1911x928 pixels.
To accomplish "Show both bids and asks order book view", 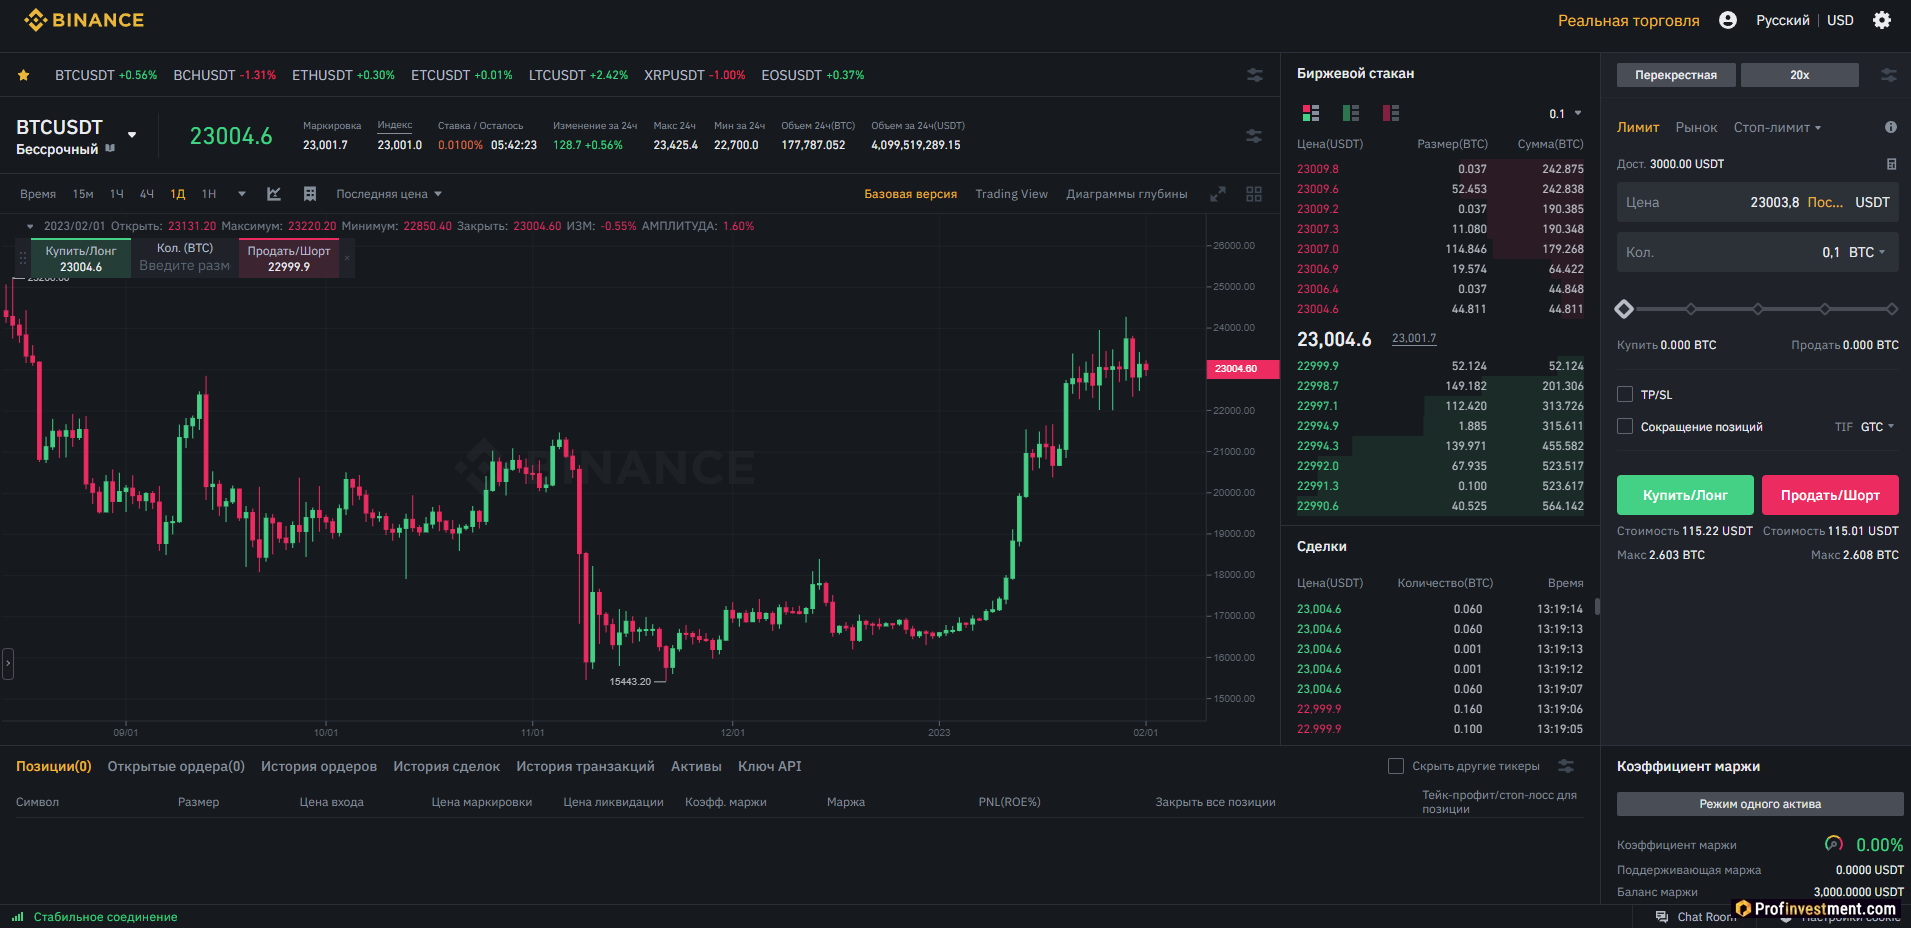I will pyautogui.click(x=1311, y=113).
